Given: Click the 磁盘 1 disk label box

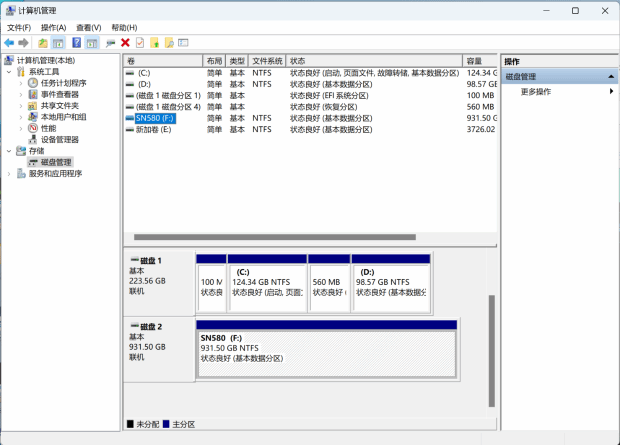Looking at the screenshot, I should (x=159, y=283).
